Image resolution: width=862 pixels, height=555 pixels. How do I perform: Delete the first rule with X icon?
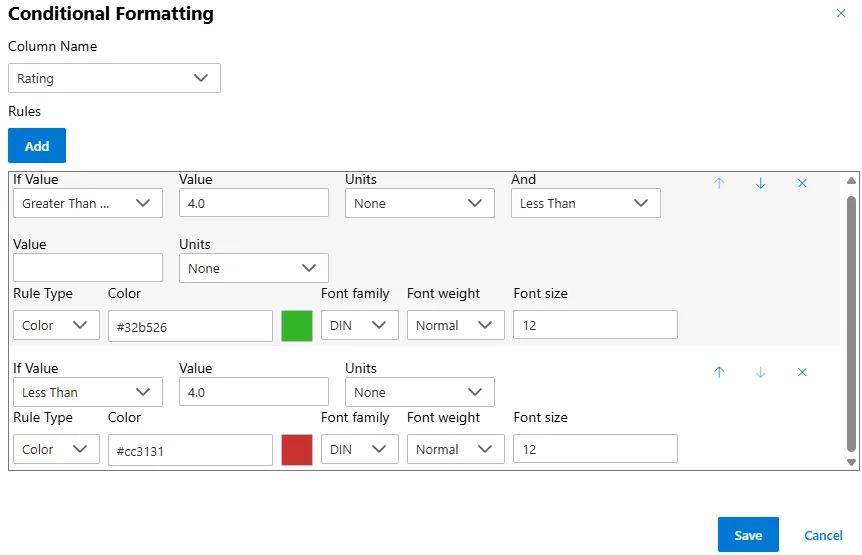pos(802,184)
